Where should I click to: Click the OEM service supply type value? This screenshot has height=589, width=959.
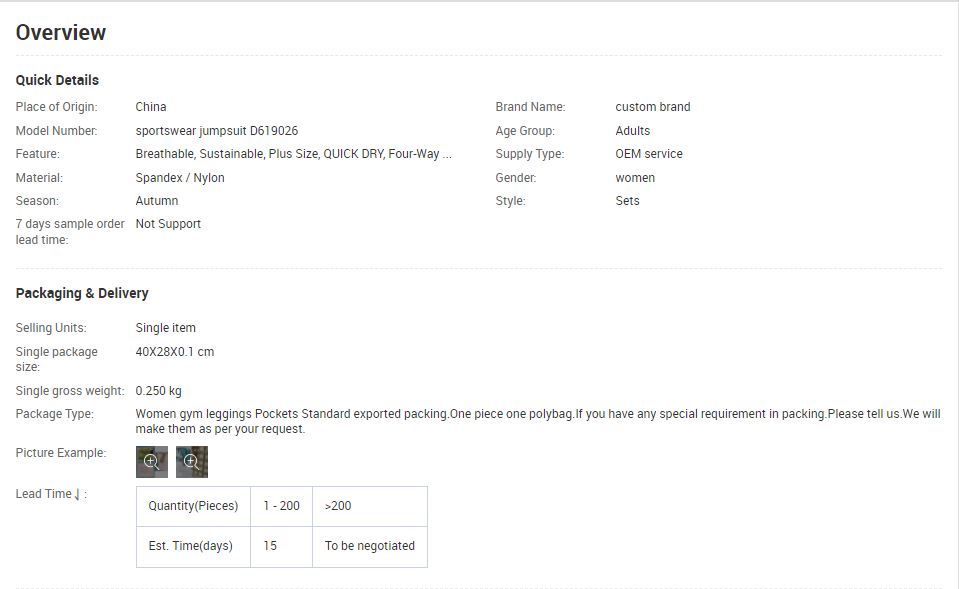tap(649, 154)
